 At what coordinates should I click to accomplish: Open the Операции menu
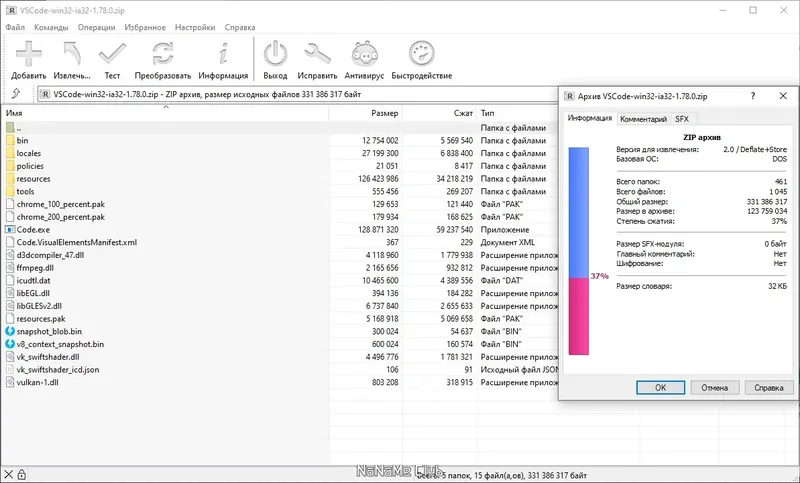pos(96,28)
